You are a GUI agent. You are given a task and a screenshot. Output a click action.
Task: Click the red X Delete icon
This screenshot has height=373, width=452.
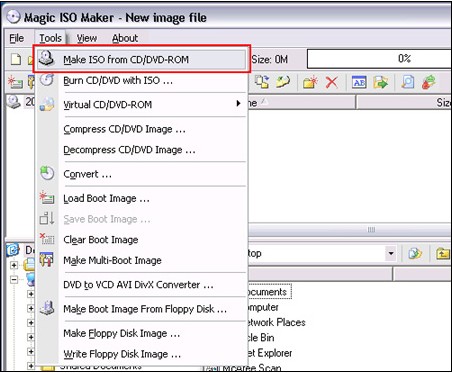[x=331, y=82]
